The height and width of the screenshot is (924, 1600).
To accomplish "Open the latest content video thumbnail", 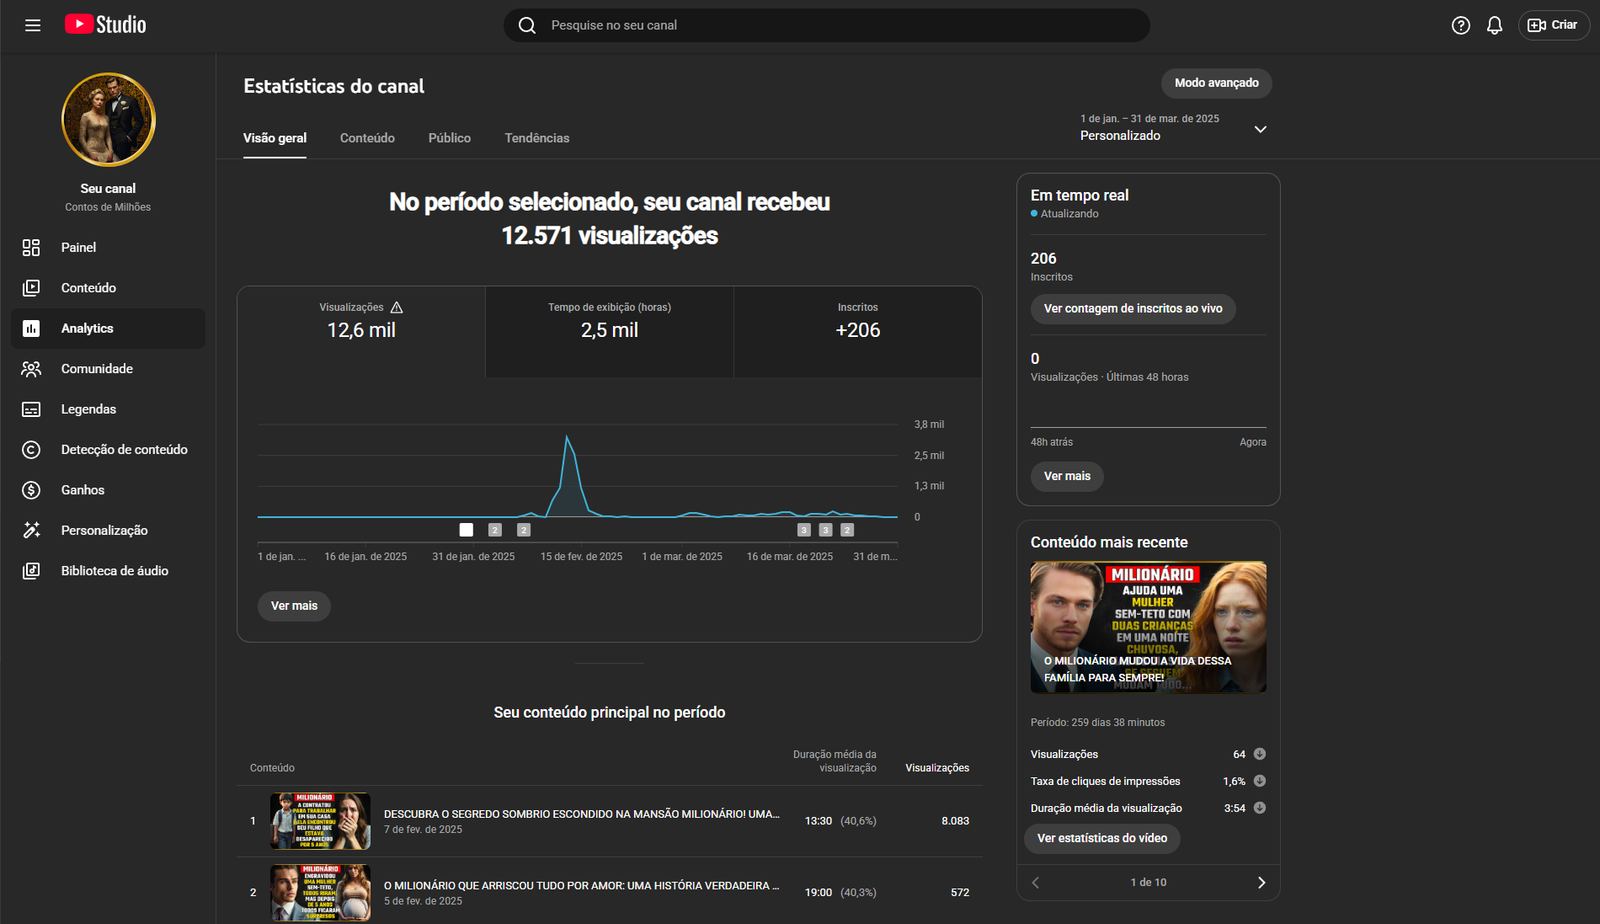I will pyautogui.click(x=1148, y=627).
